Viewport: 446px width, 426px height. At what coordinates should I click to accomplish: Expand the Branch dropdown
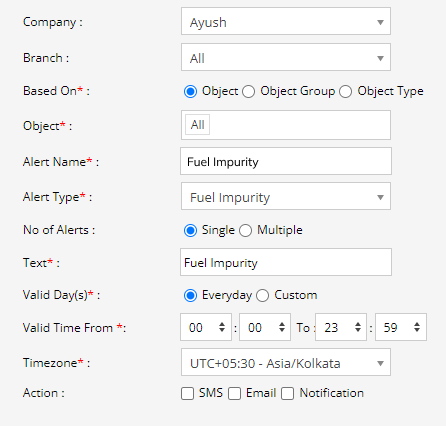click(x=286, y=57)
